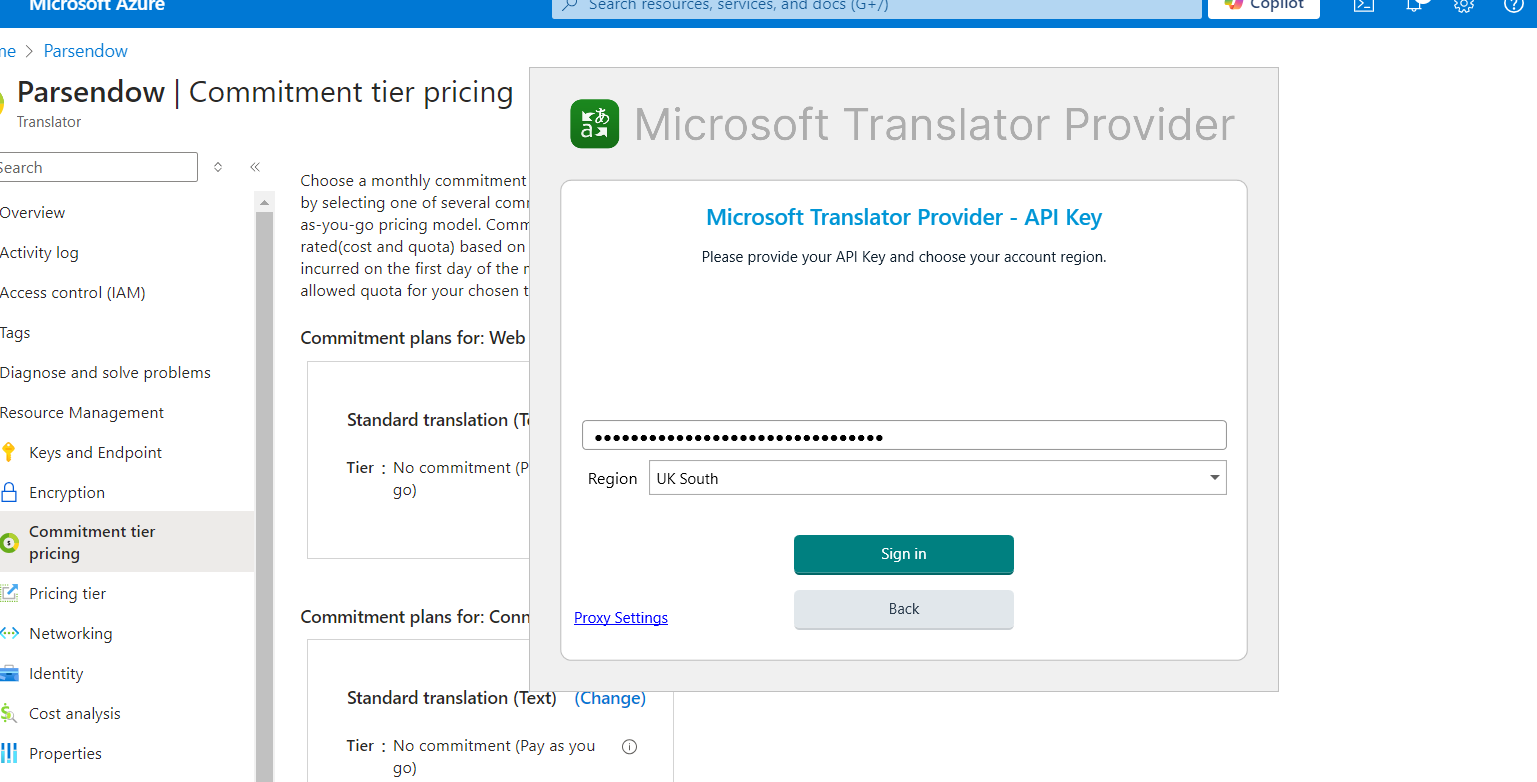This screenshot has width=1537, height=782.
Task: Click the Commitment tier pricing icon
Action: coord(9,543)
